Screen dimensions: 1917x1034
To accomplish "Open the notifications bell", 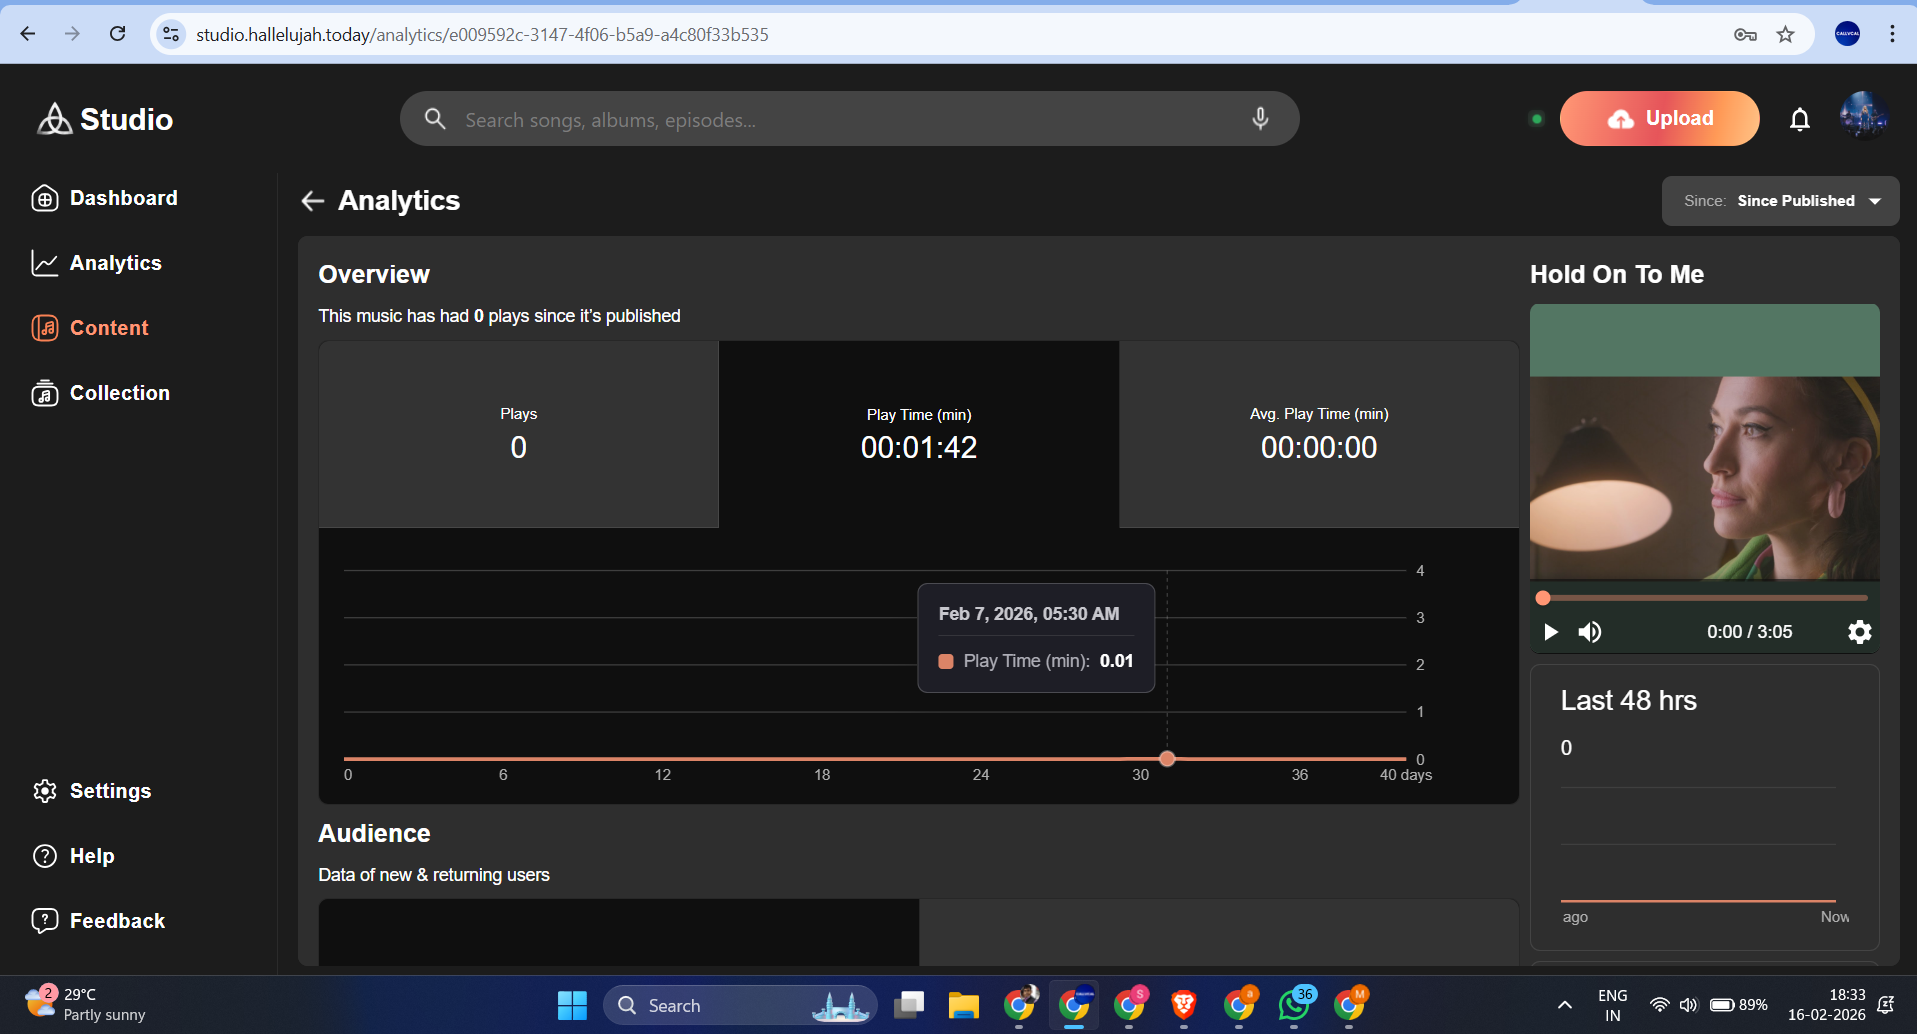I will click(x=1799, y=120).
